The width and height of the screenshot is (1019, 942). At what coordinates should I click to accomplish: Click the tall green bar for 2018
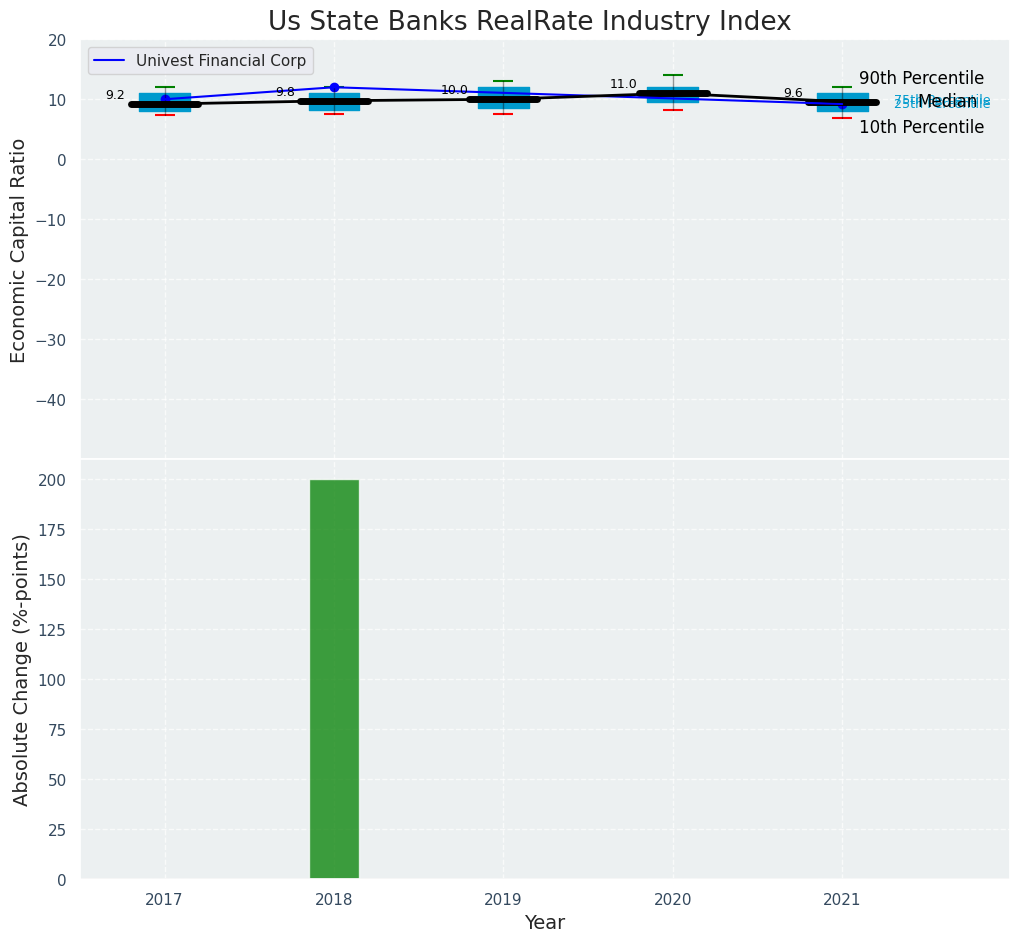point(334,679)
